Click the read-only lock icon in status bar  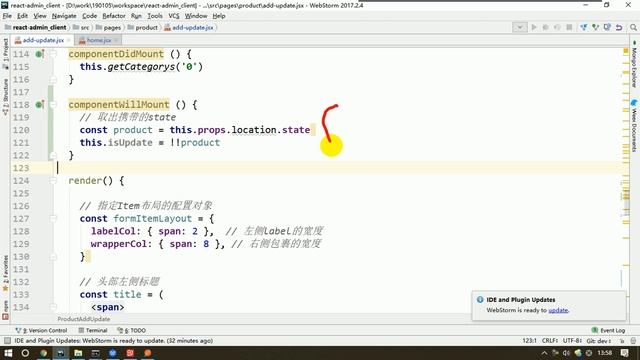pos(622,341)
